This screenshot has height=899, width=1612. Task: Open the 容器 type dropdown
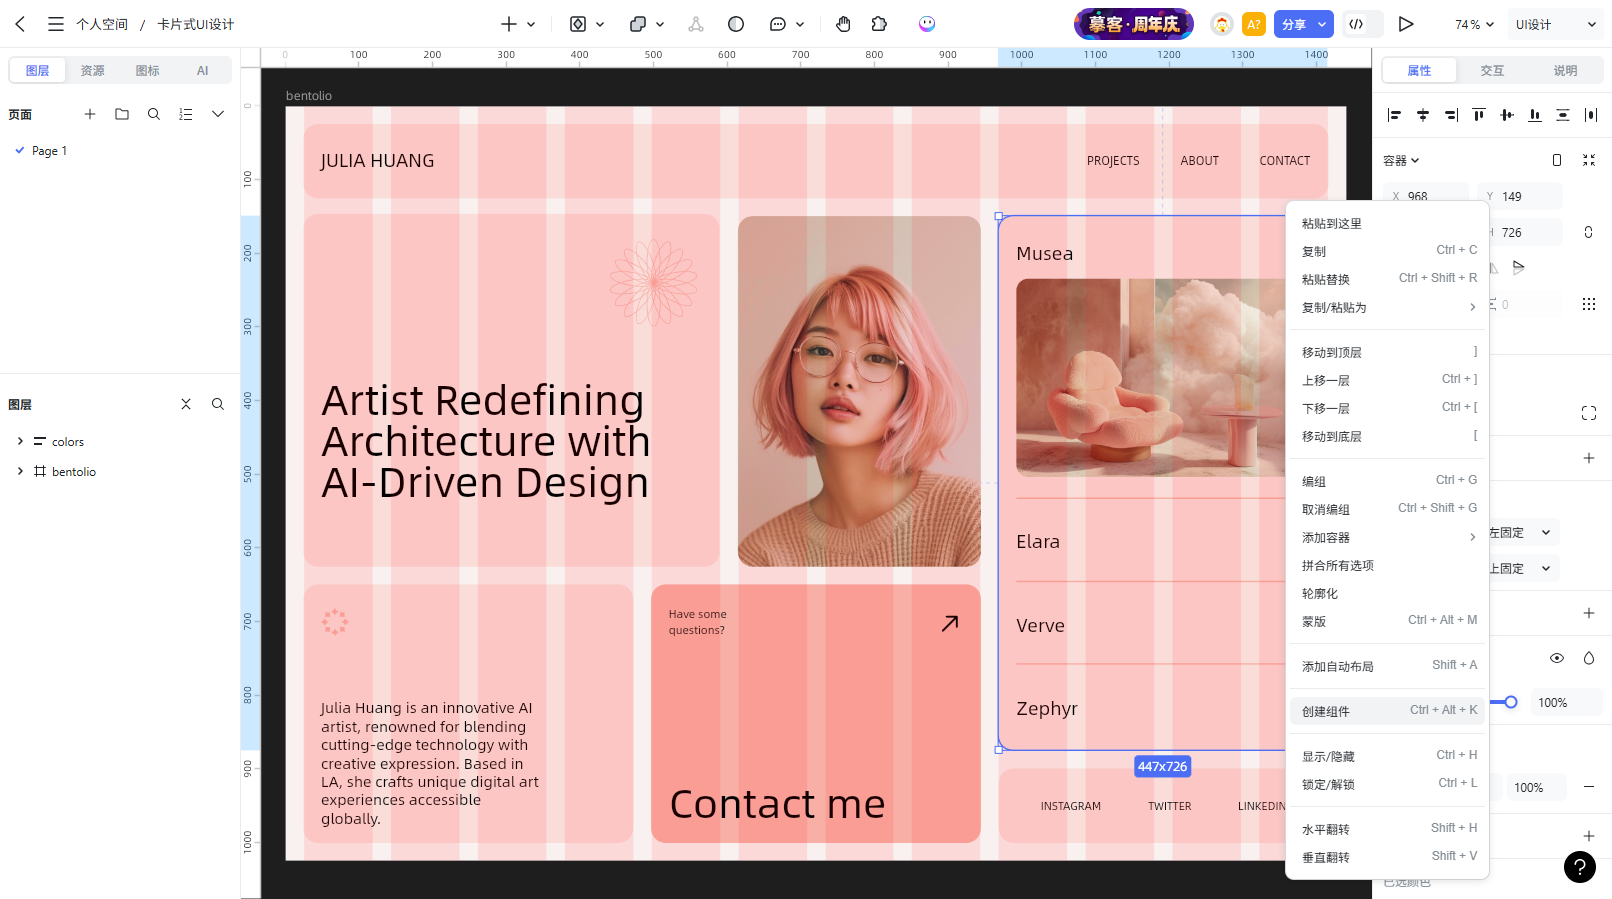[1401, 160]
